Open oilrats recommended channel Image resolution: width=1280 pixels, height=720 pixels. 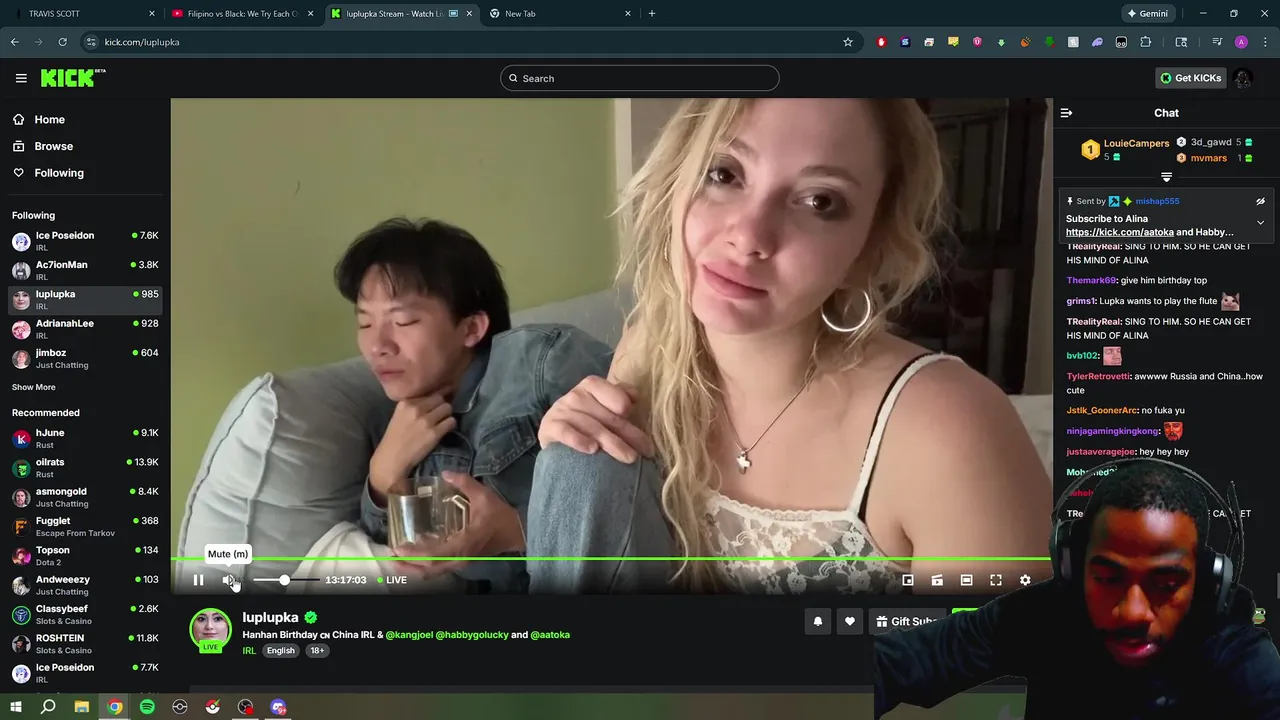pyautogui.click(x=85, y=467)
